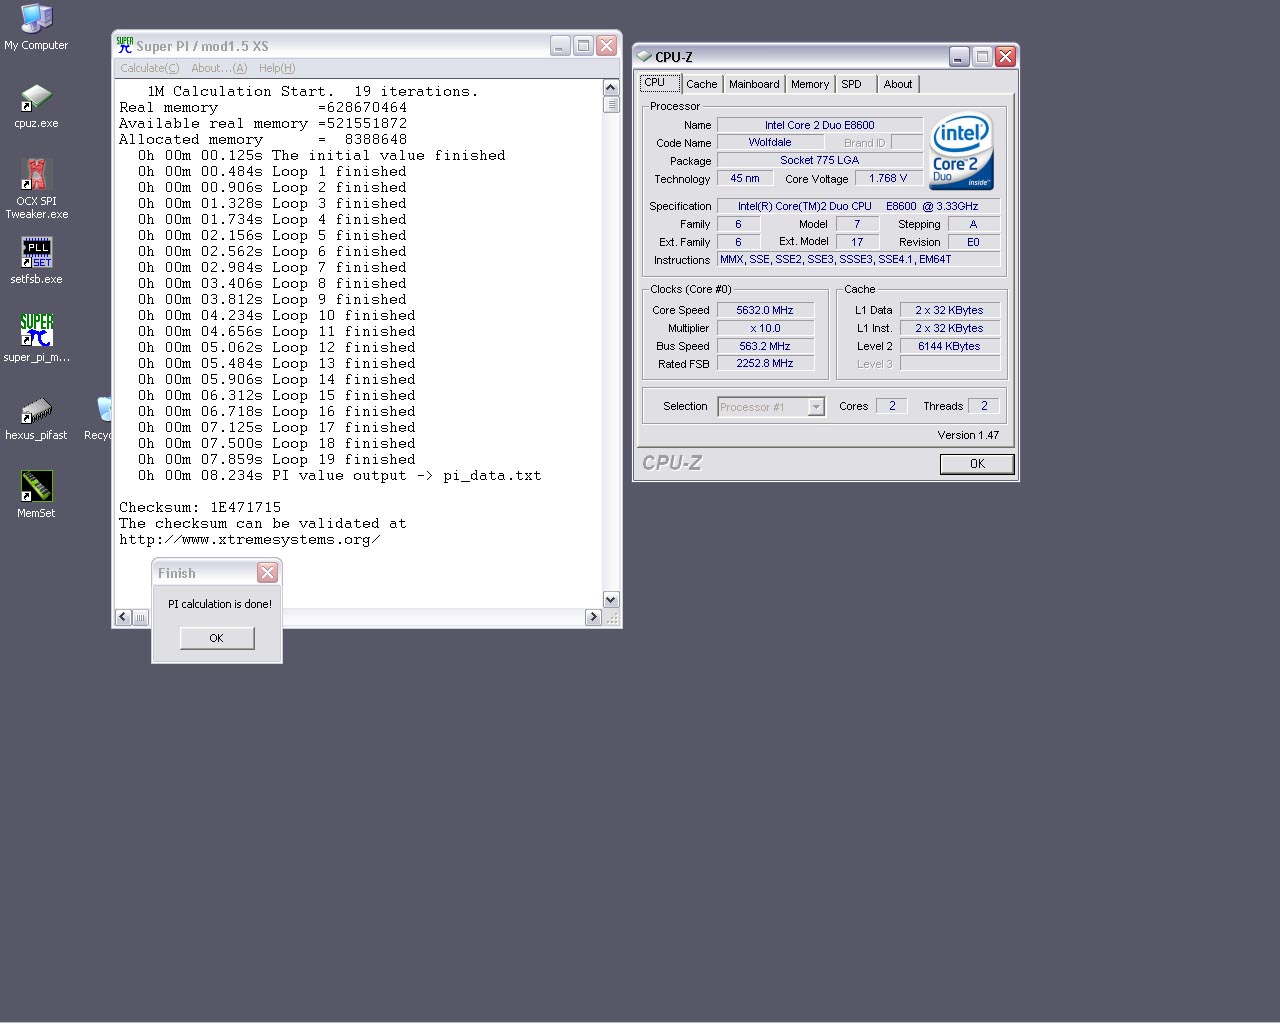Open the Calculate menu in Super PI
The image size is (1280, 1024).
tap(149, 68)
